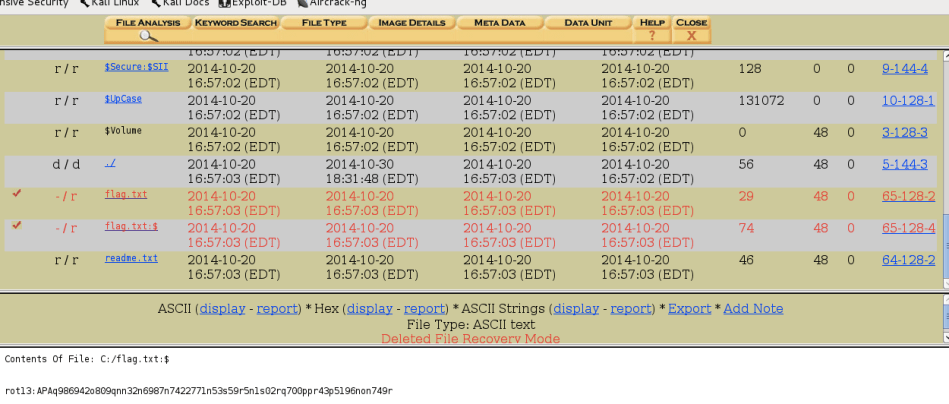Viewport: 949px width, 404px height.
Task: Click Export link for the file
Action: [689, 309]
